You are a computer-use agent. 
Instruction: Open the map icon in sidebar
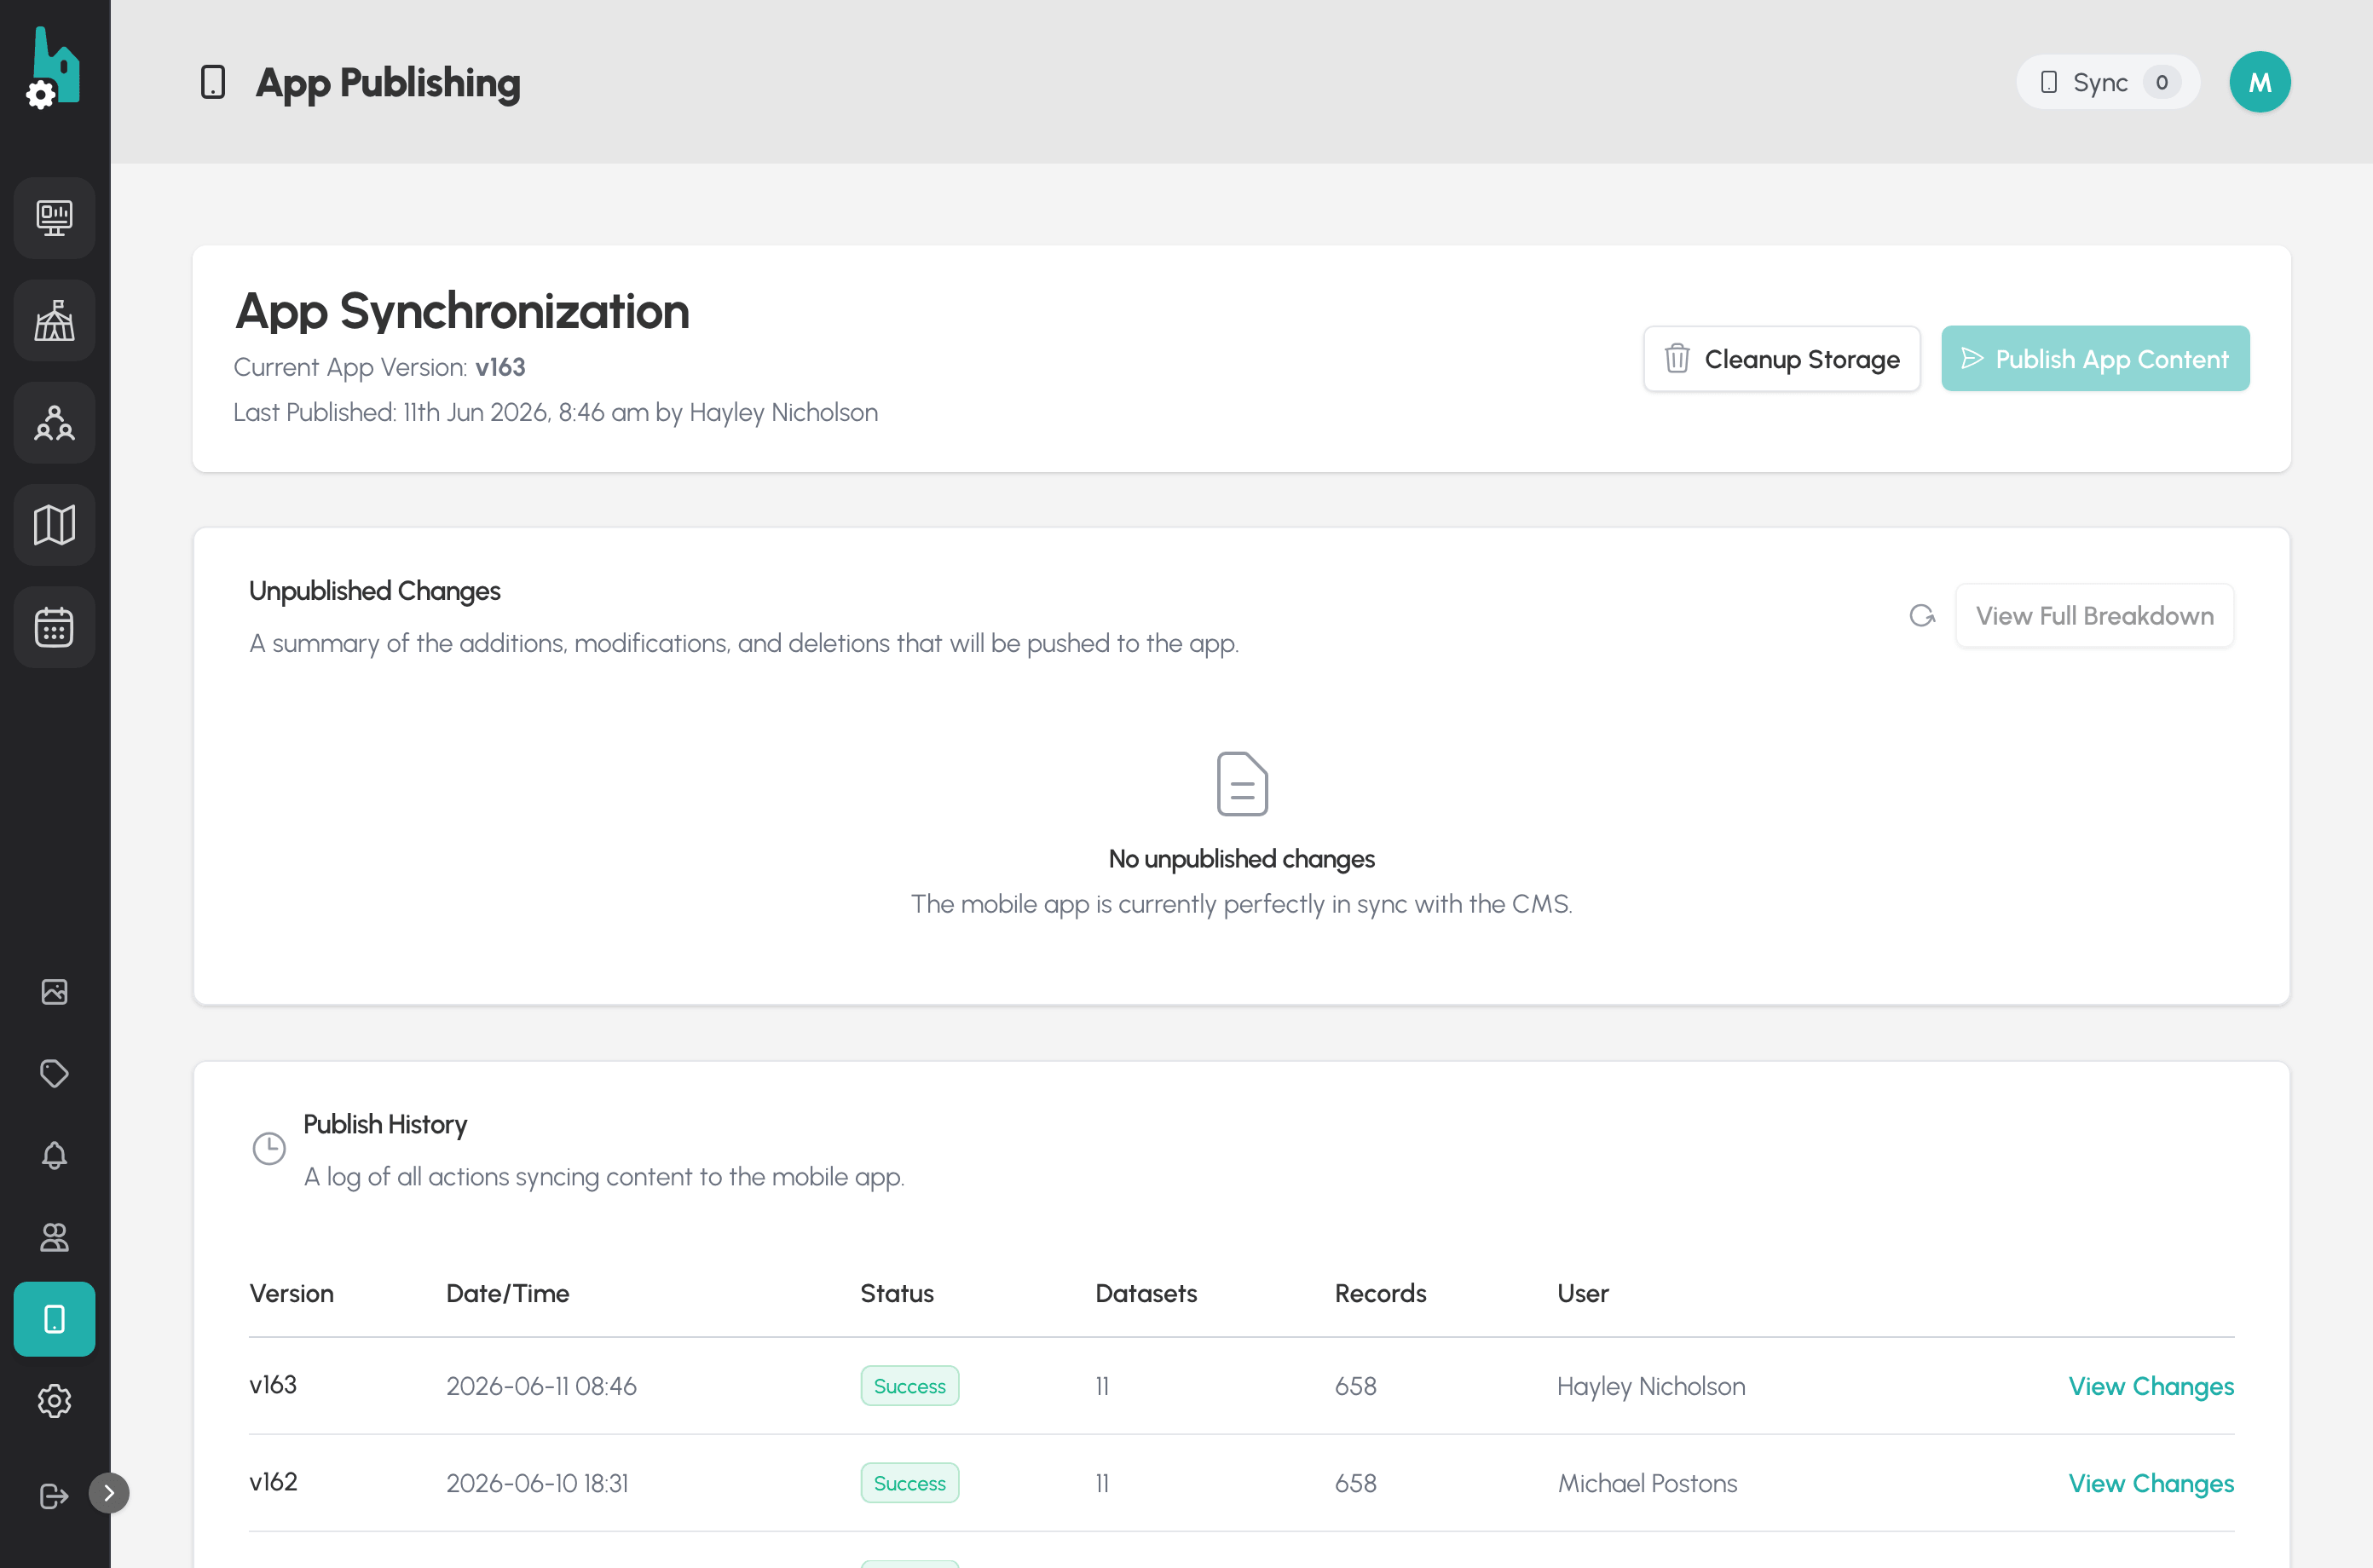(x=54, y=525)
